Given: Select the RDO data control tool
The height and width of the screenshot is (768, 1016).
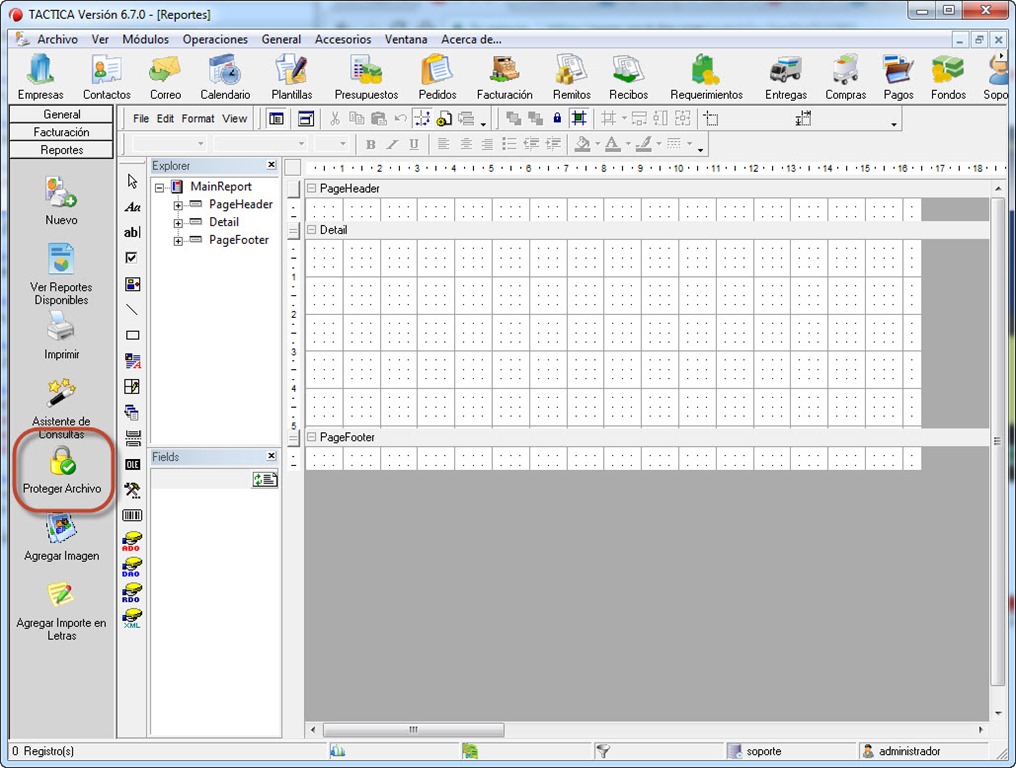Looking at the screenshot, I should [132, 592].
